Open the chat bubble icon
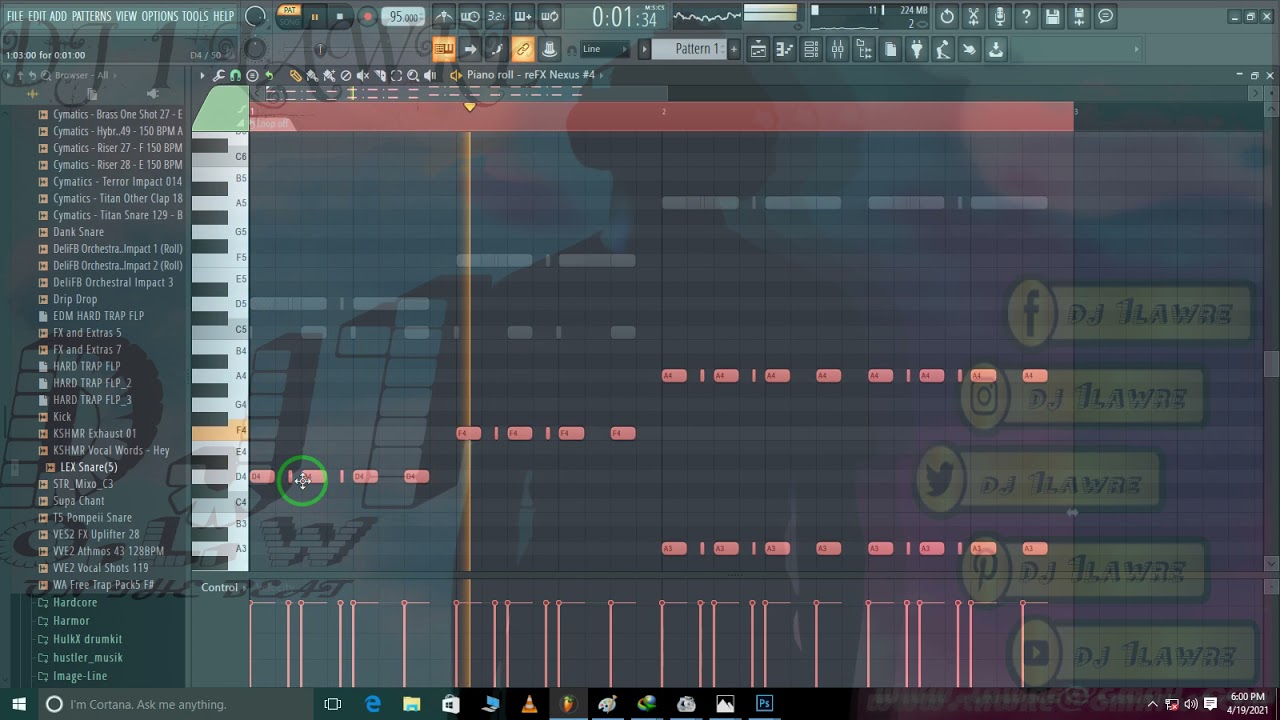 pos(1106,17)
